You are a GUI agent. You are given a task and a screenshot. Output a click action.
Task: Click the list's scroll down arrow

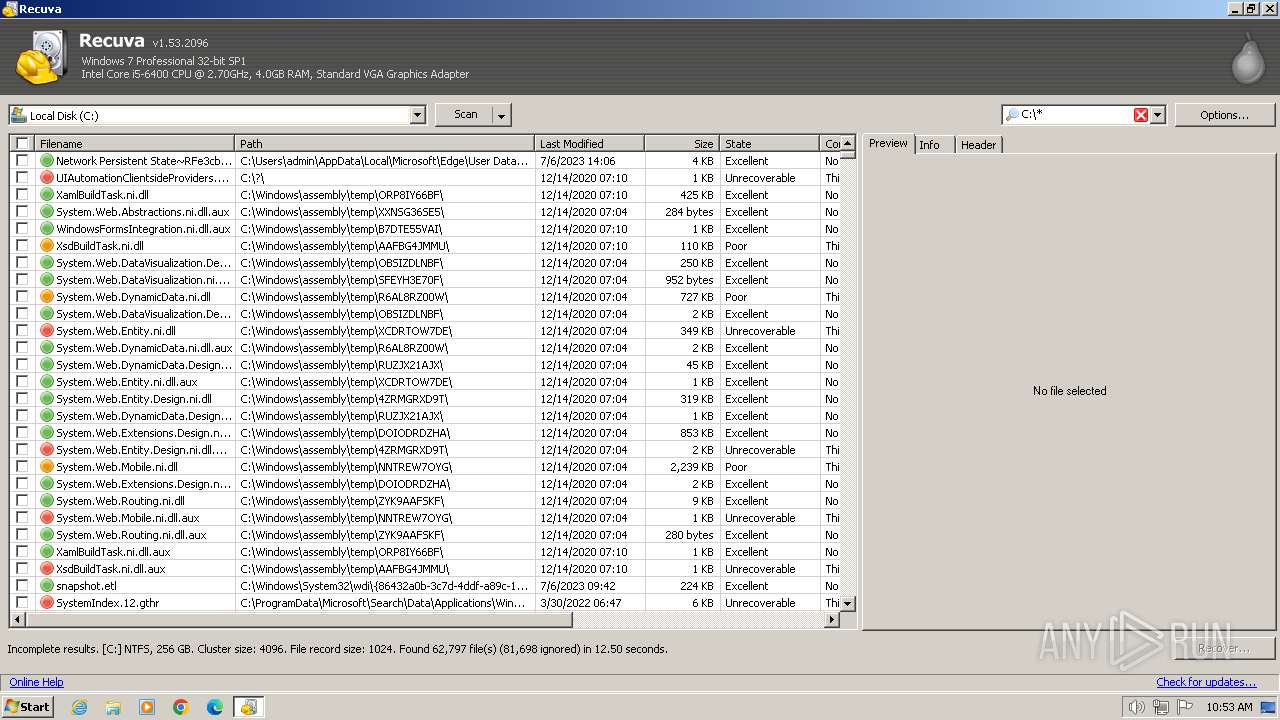pyautogui.click(x=848, y=604)
